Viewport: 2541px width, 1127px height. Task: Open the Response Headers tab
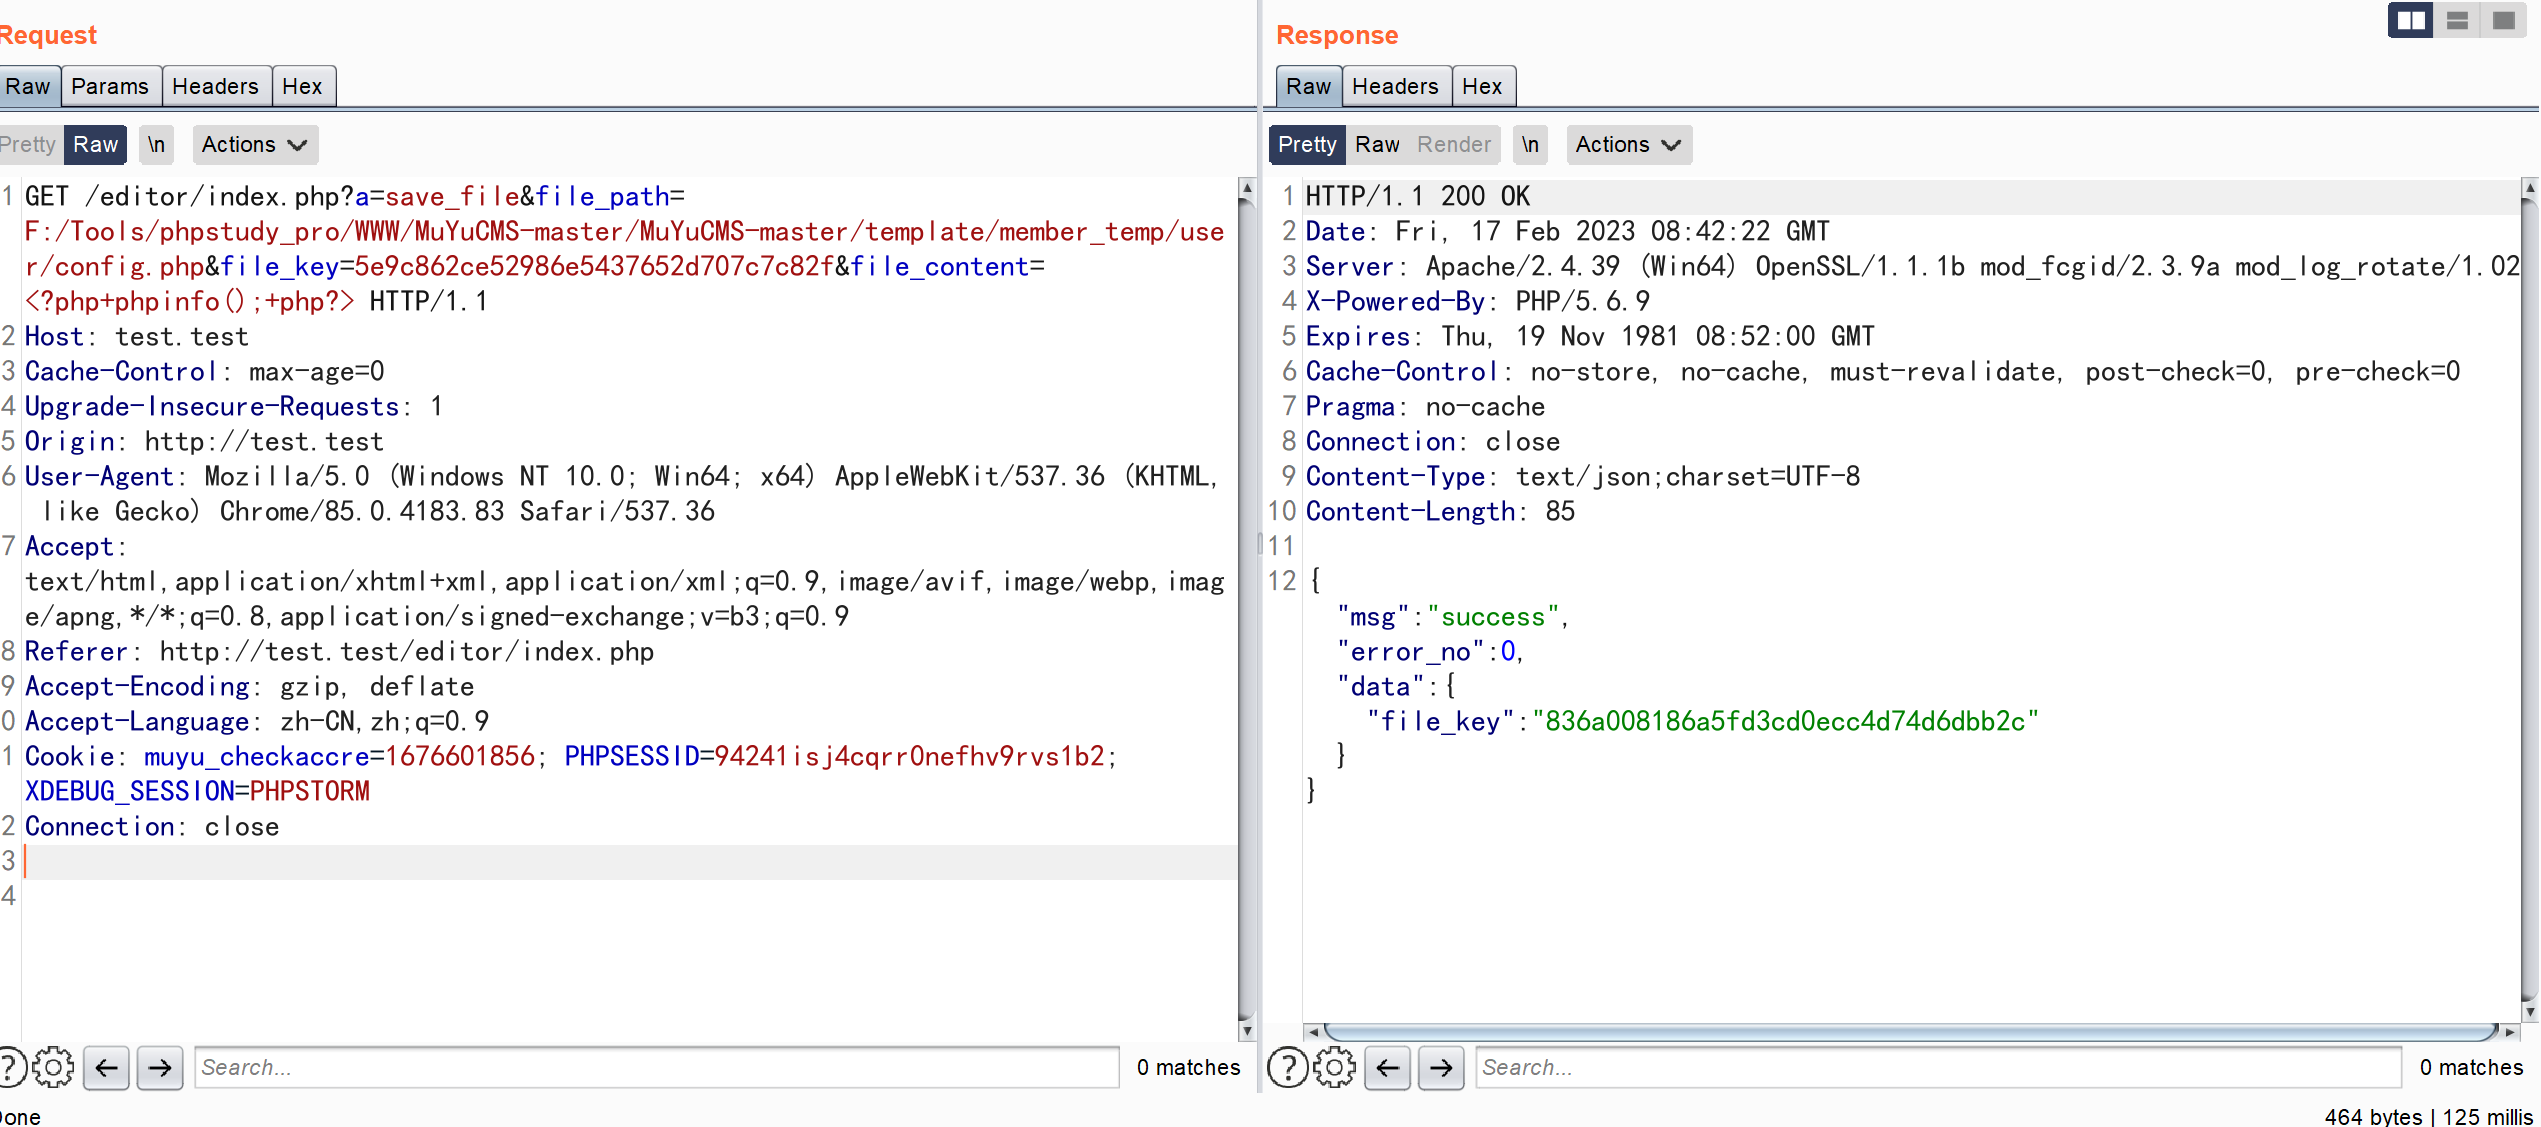pos(1394,87)
